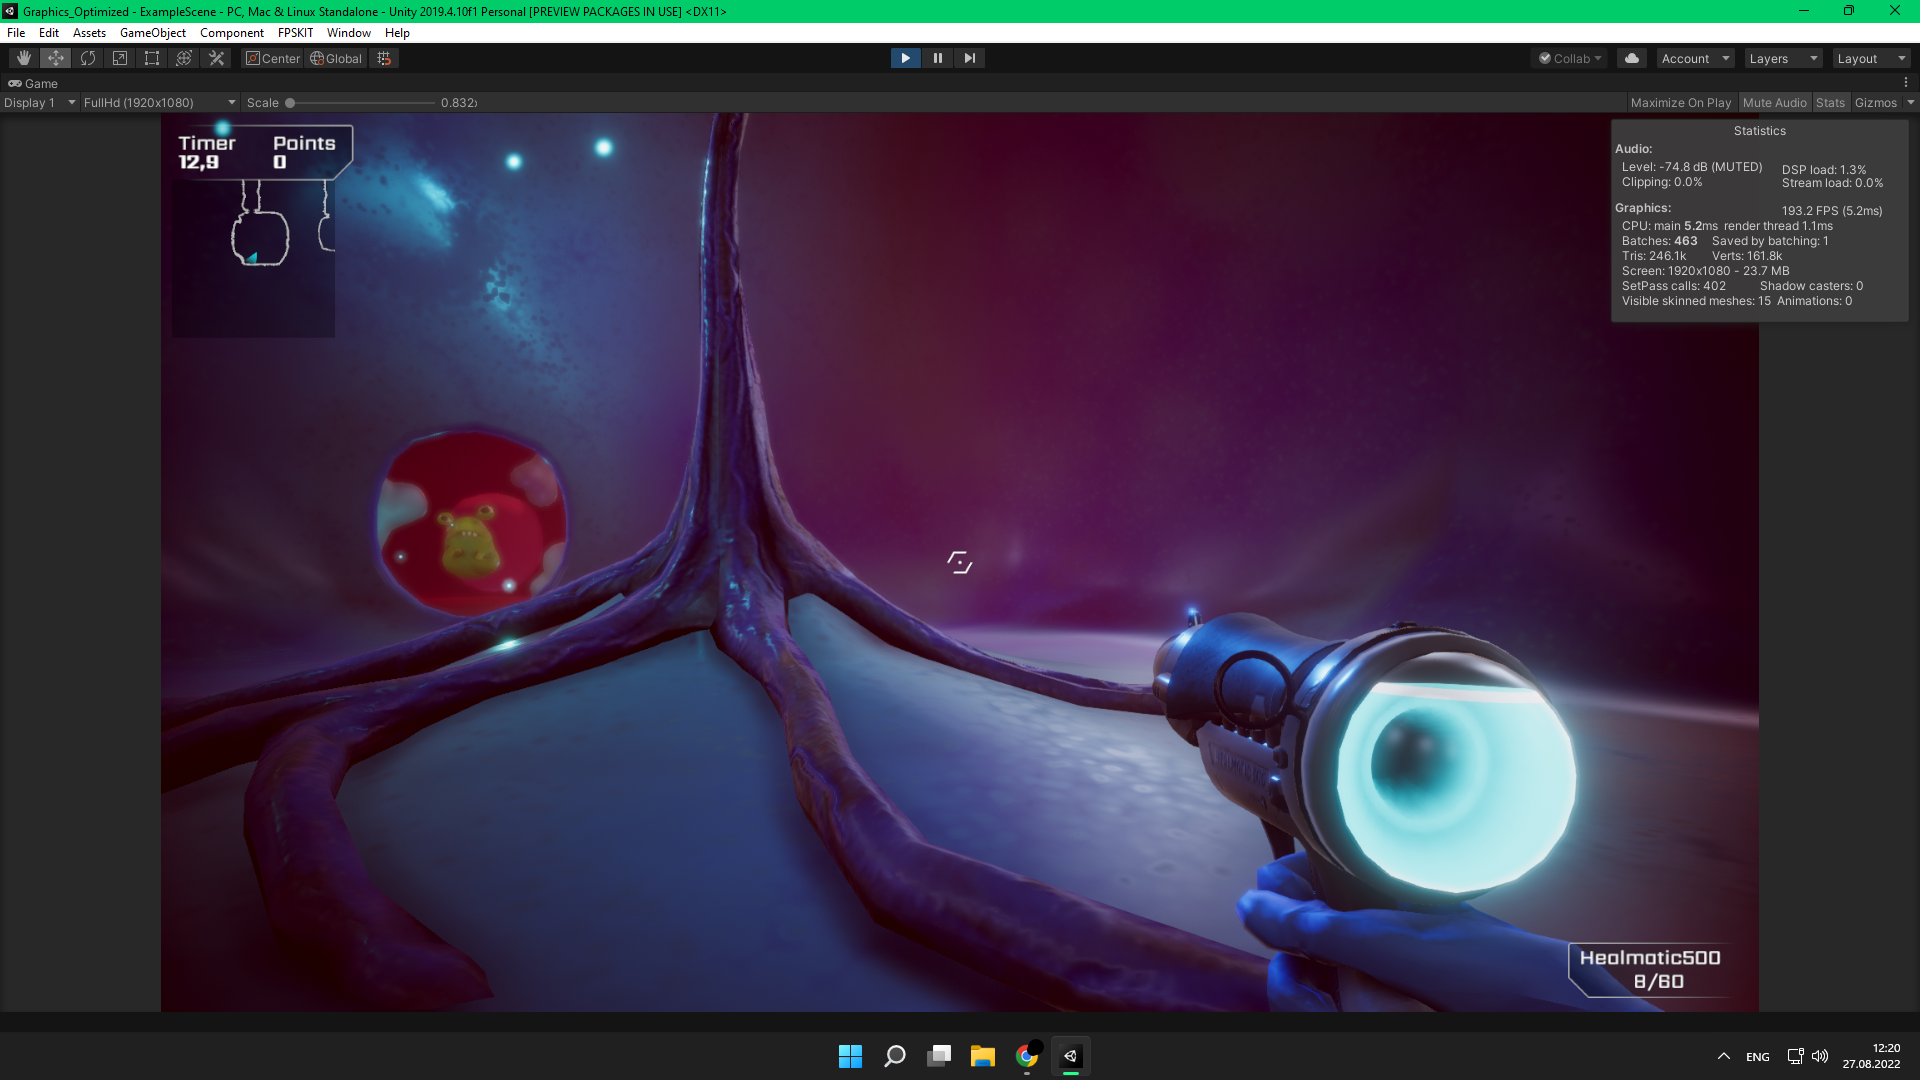
Task: Click the Scale slider handle
Action: pyautogui.click(x=290, y=102)
